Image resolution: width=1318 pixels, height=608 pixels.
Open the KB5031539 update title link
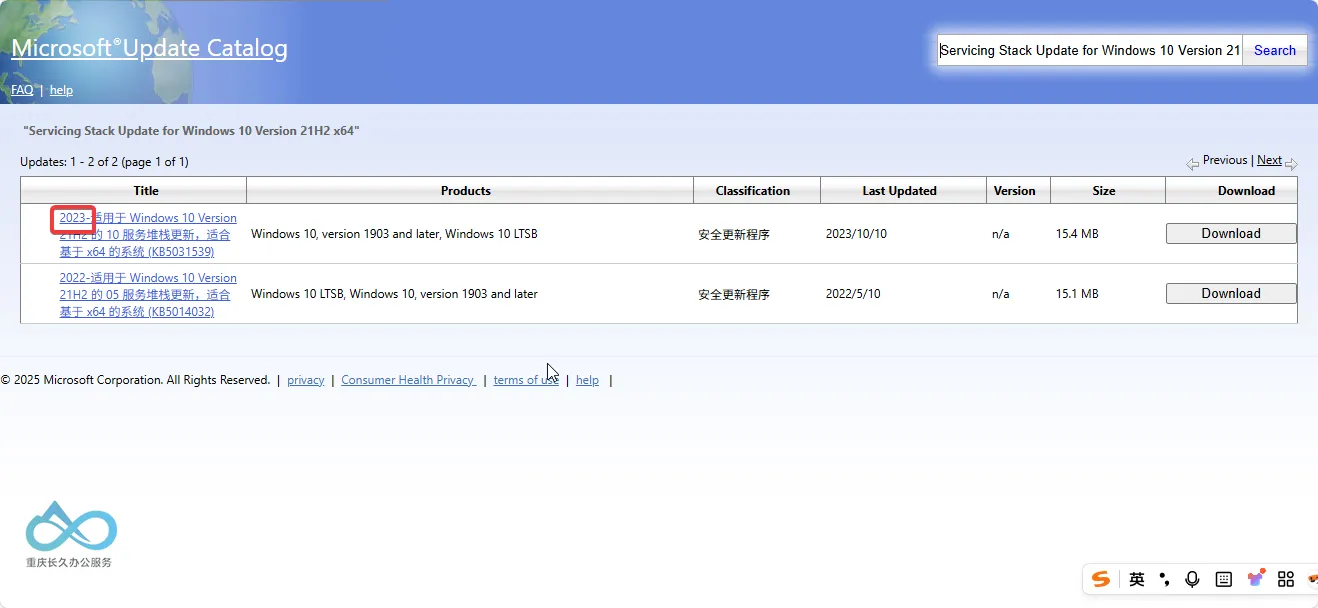click(148, 234)
